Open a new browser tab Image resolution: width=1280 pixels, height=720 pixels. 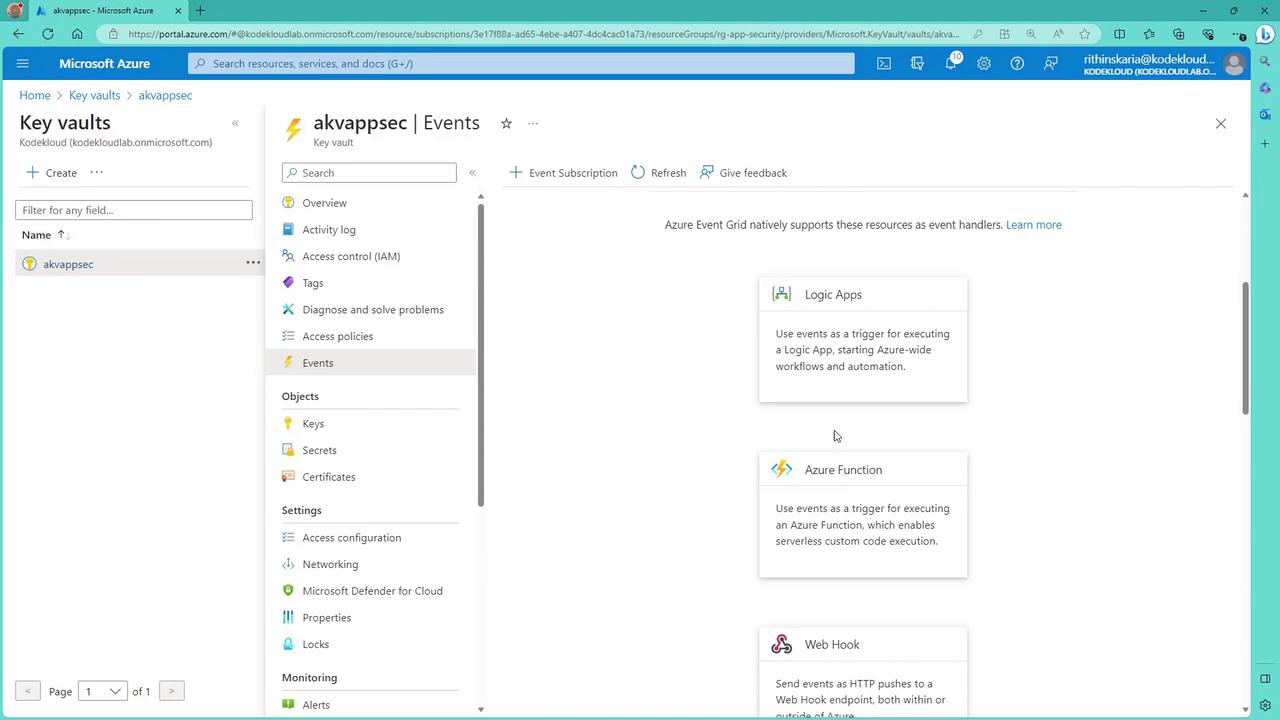click(200, 11)
